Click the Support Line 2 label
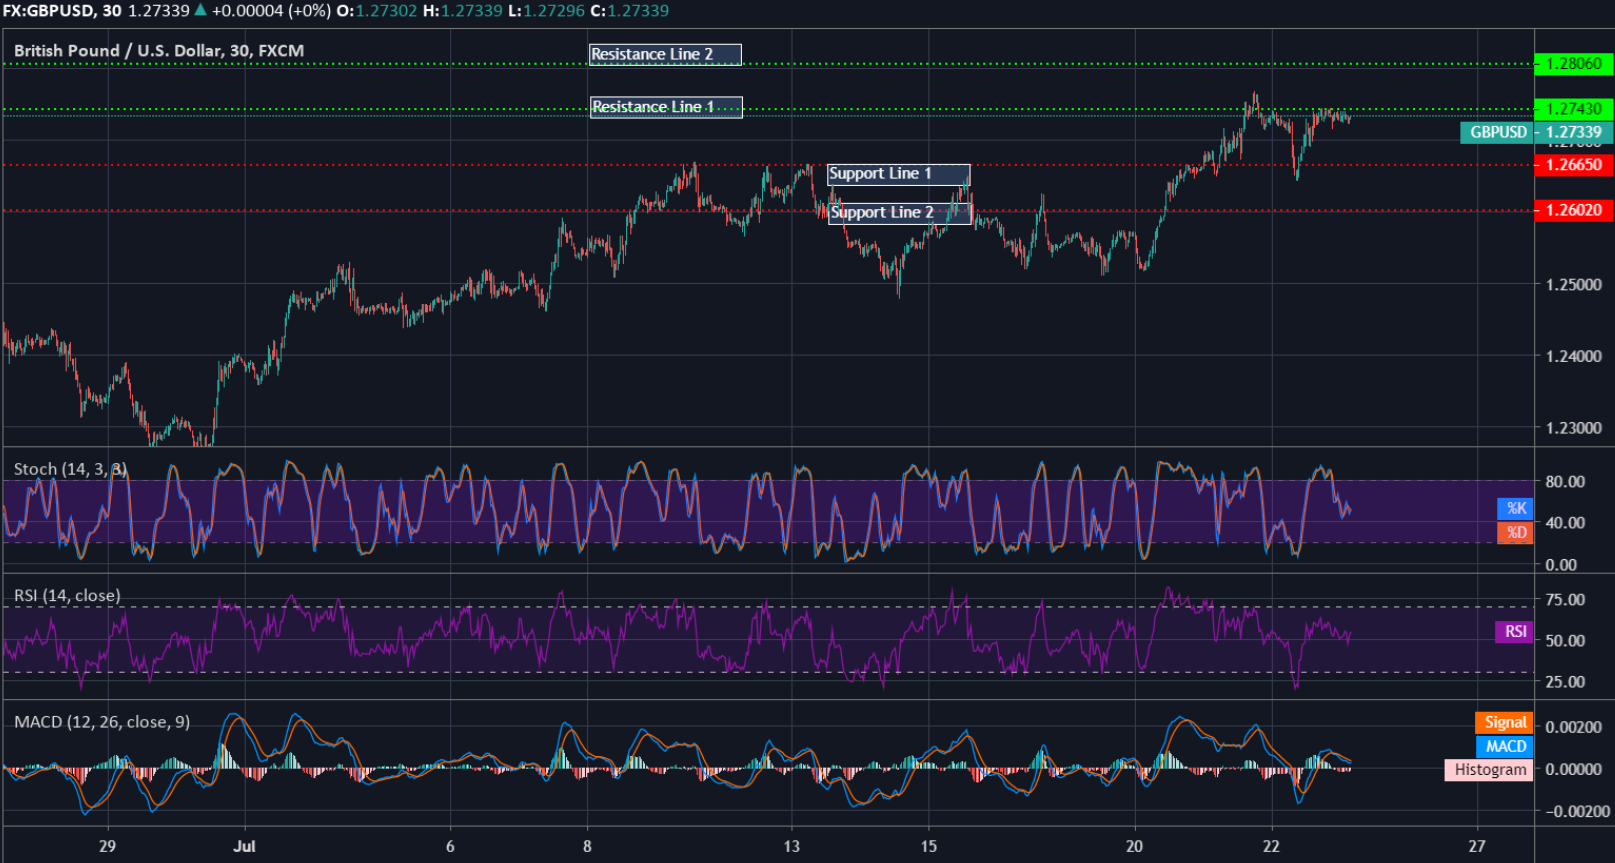Screen dimensions: 1615x863 900,213
